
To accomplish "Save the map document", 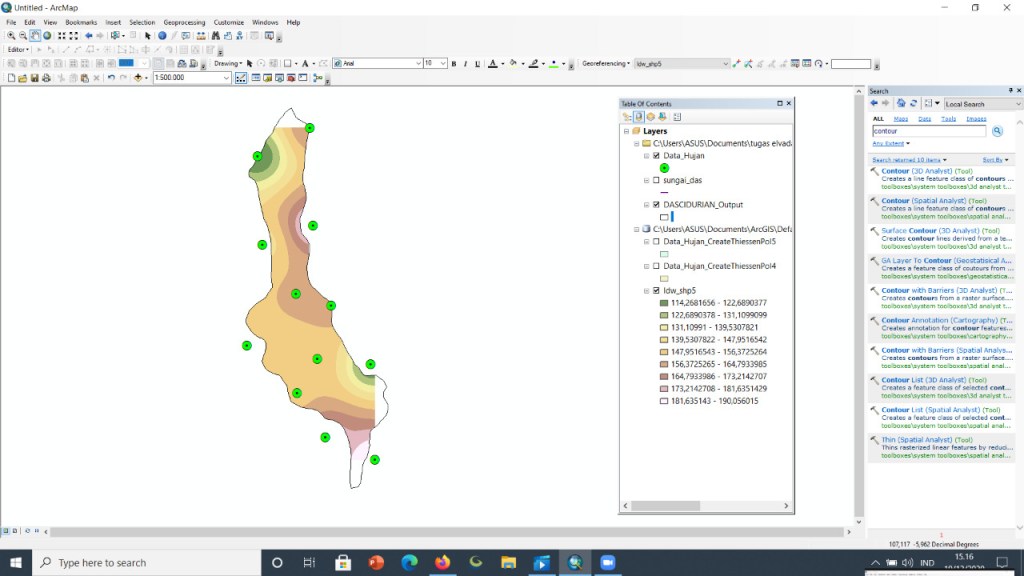I will point(35,78).
